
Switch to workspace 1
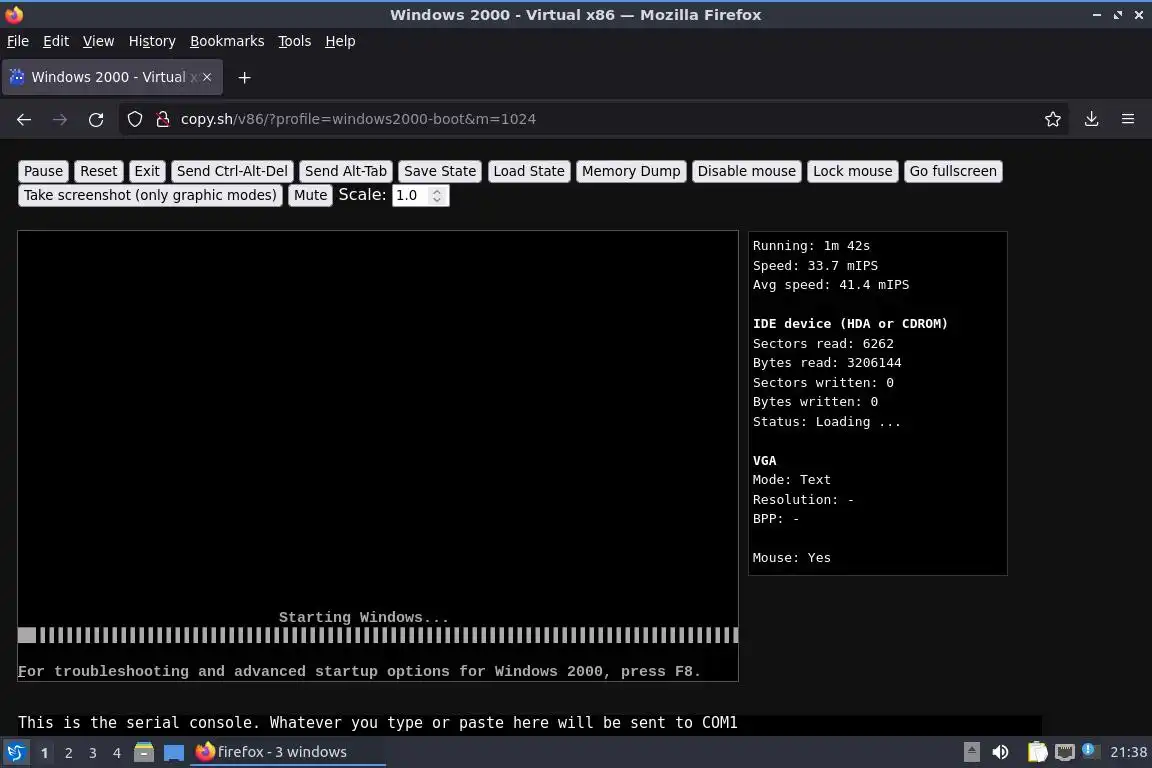(x=44, y=753)
